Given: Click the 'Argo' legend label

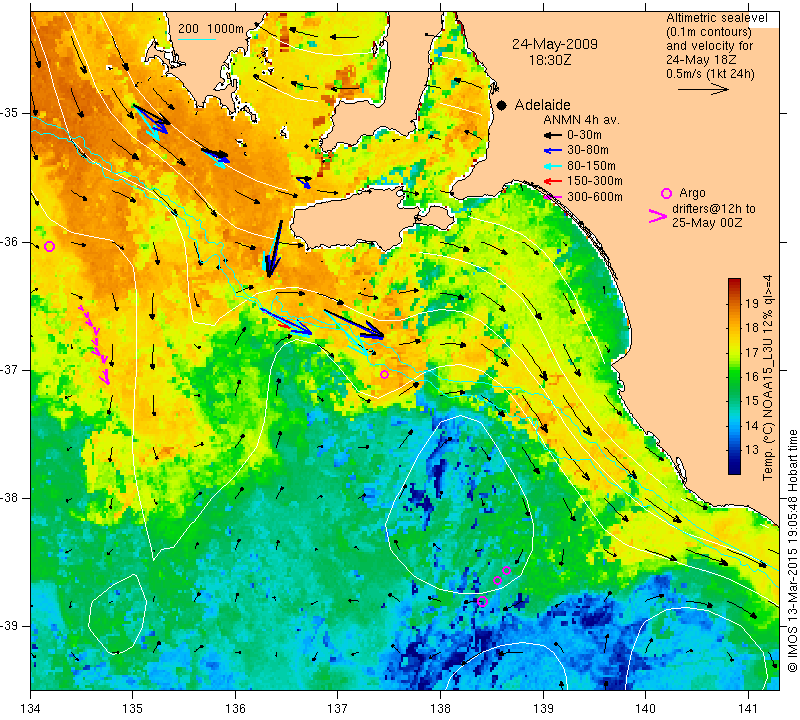Looking at the screenshot, I should (x=692, y=193).
